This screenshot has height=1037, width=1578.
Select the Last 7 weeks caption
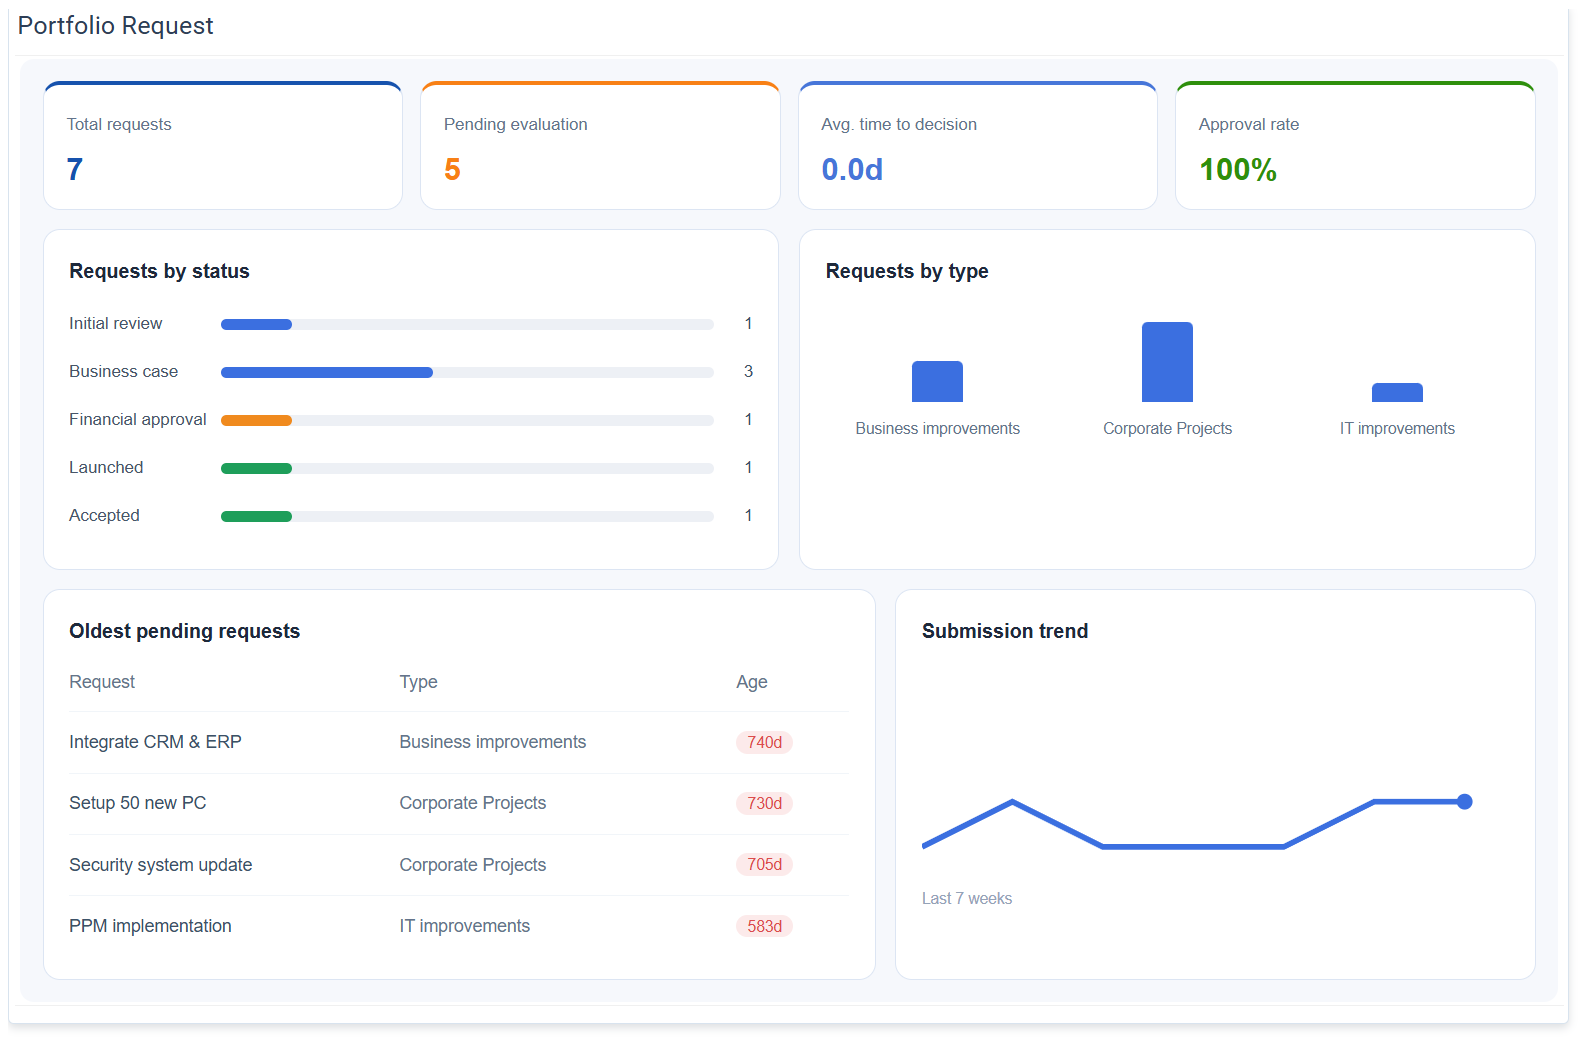point(967,898)
